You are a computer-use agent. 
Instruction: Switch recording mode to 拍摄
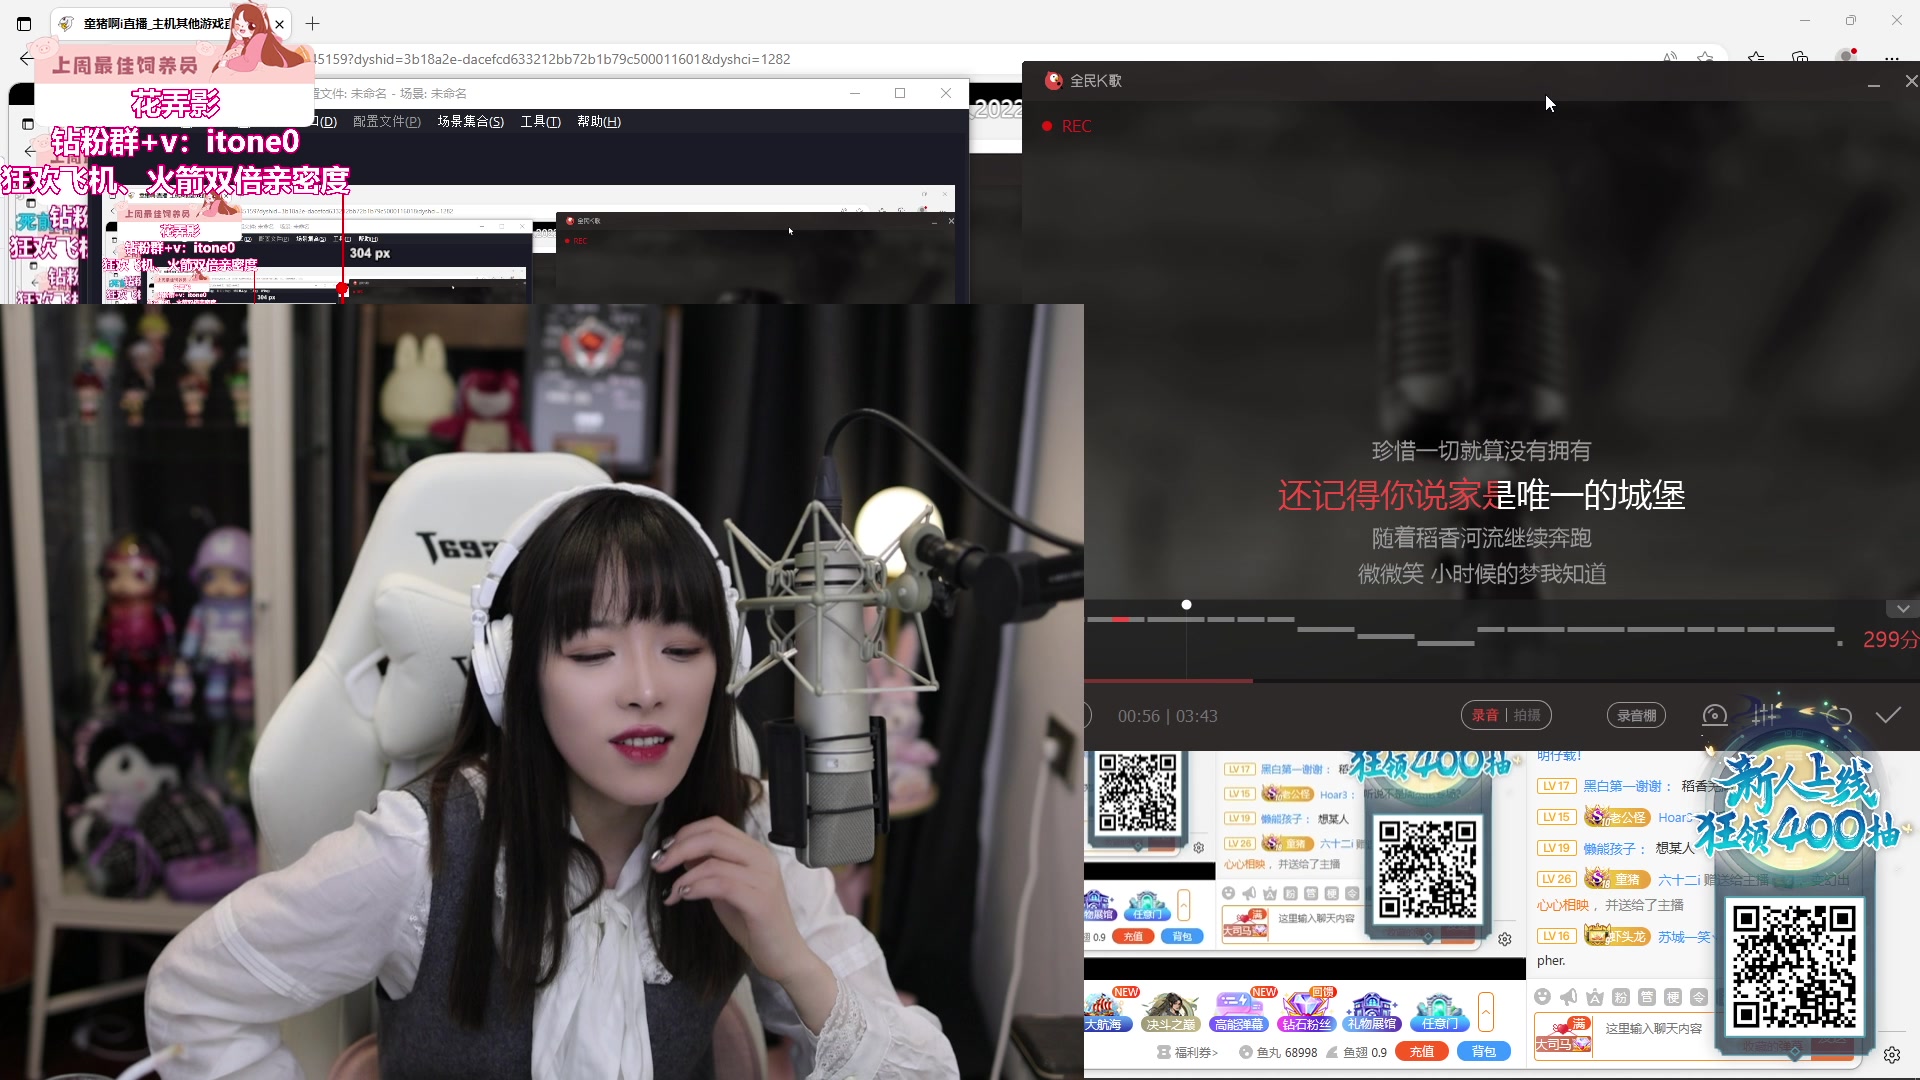coord(1527,715)
